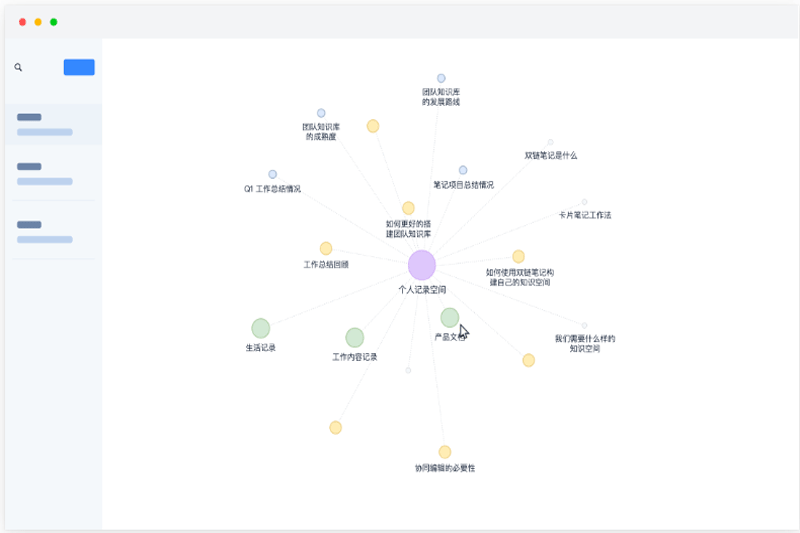Select the blue 笔记项目总结情况 node
800x533 pixels.
coord(463,170)
